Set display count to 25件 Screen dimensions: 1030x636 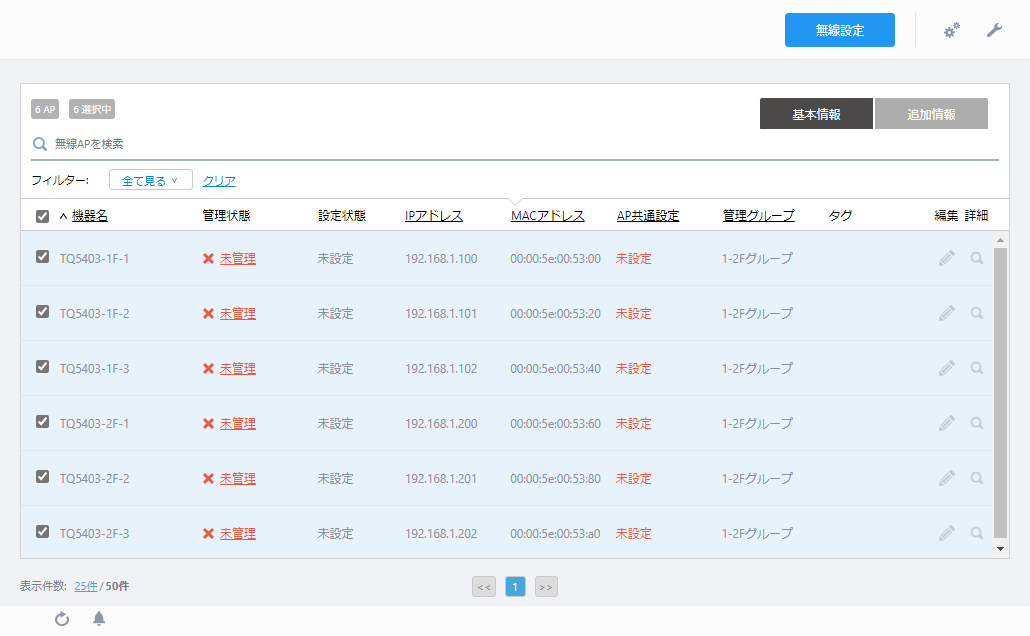coord(85,586)
